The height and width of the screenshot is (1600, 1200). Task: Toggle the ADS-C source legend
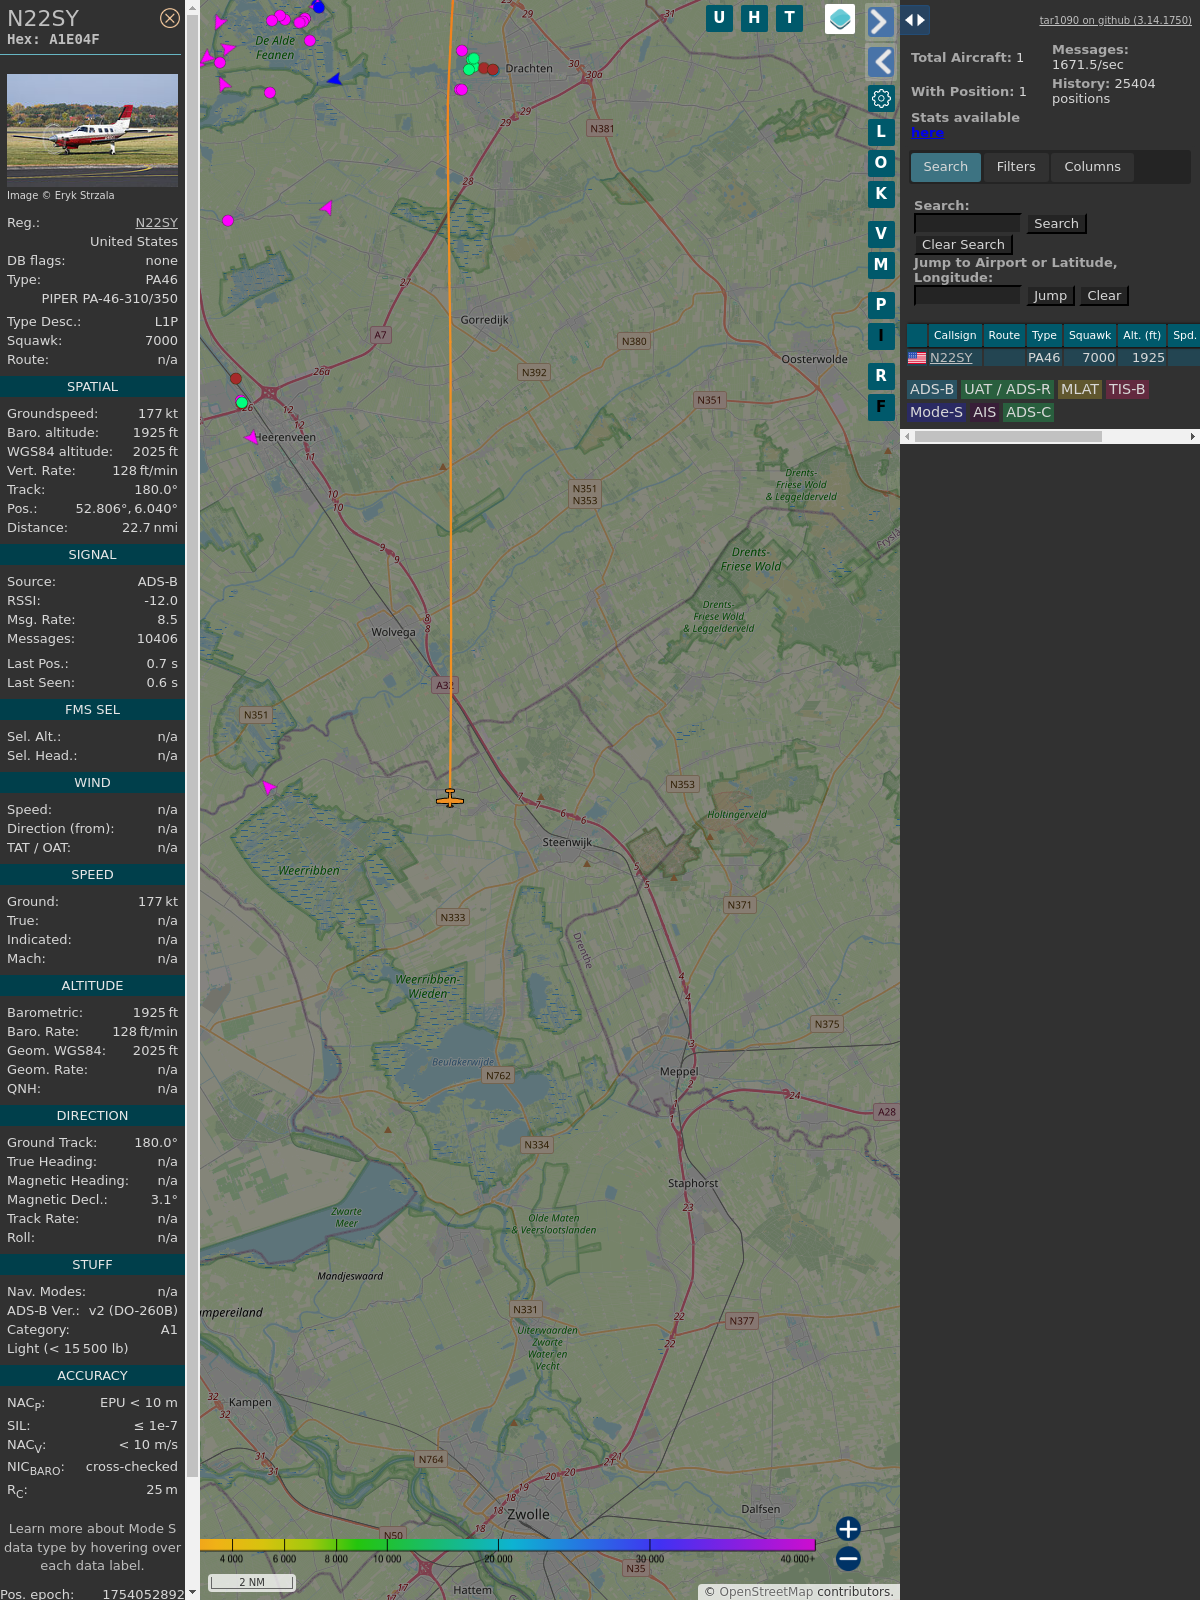pos(1029,413)
